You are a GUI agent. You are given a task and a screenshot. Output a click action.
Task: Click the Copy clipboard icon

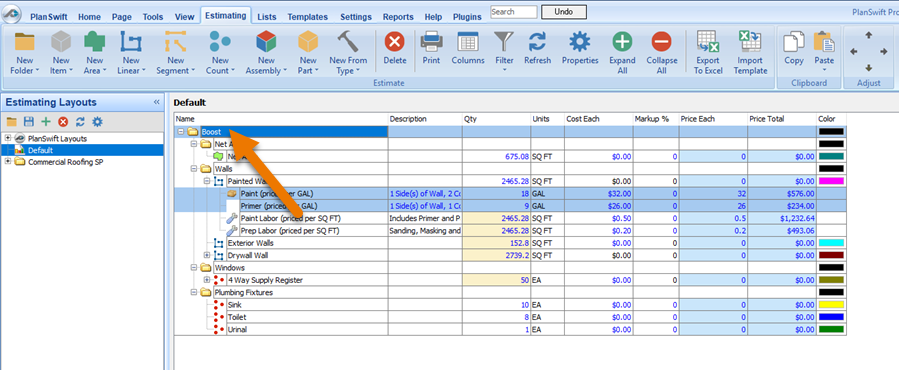point(794,42)
